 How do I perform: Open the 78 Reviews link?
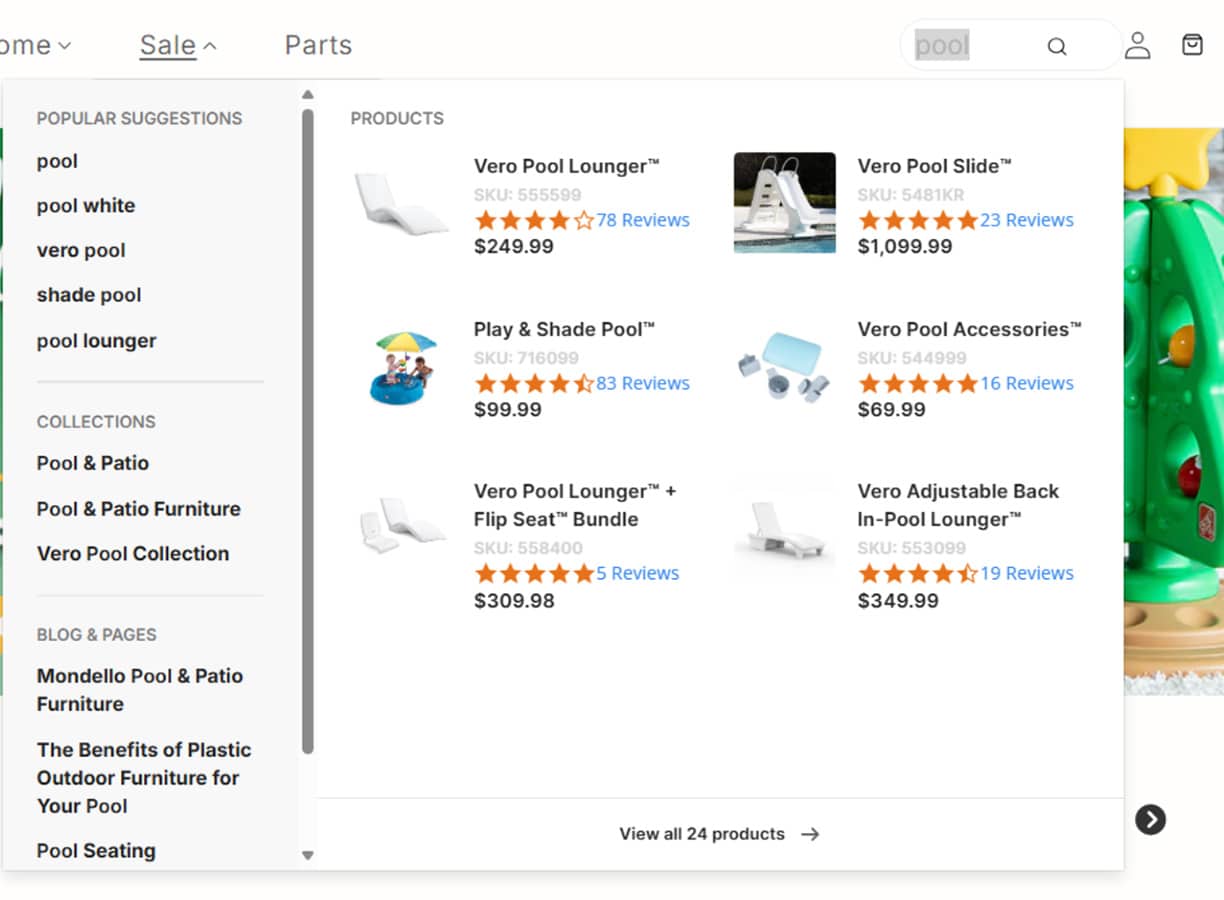[x=643, y=220]
